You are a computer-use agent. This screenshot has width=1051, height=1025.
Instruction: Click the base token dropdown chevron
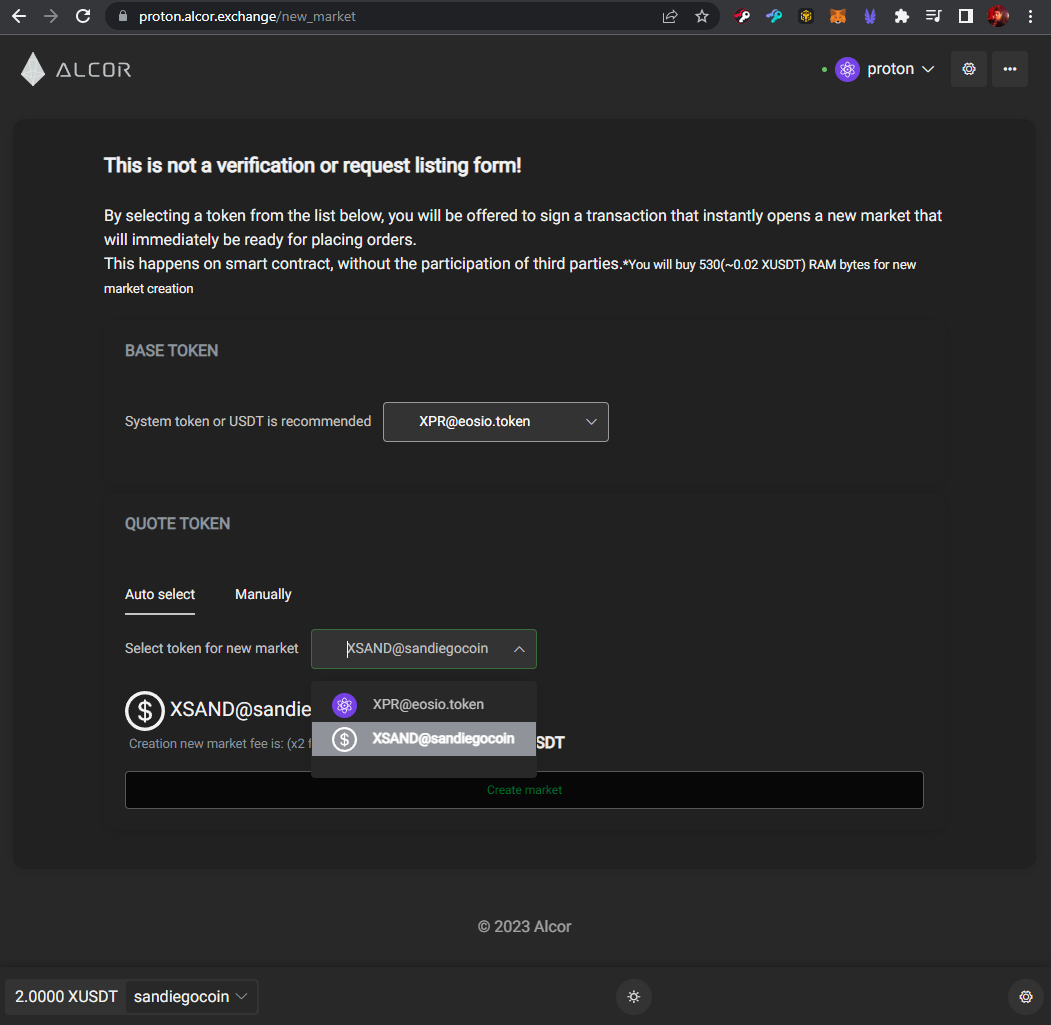pos(591,422)
